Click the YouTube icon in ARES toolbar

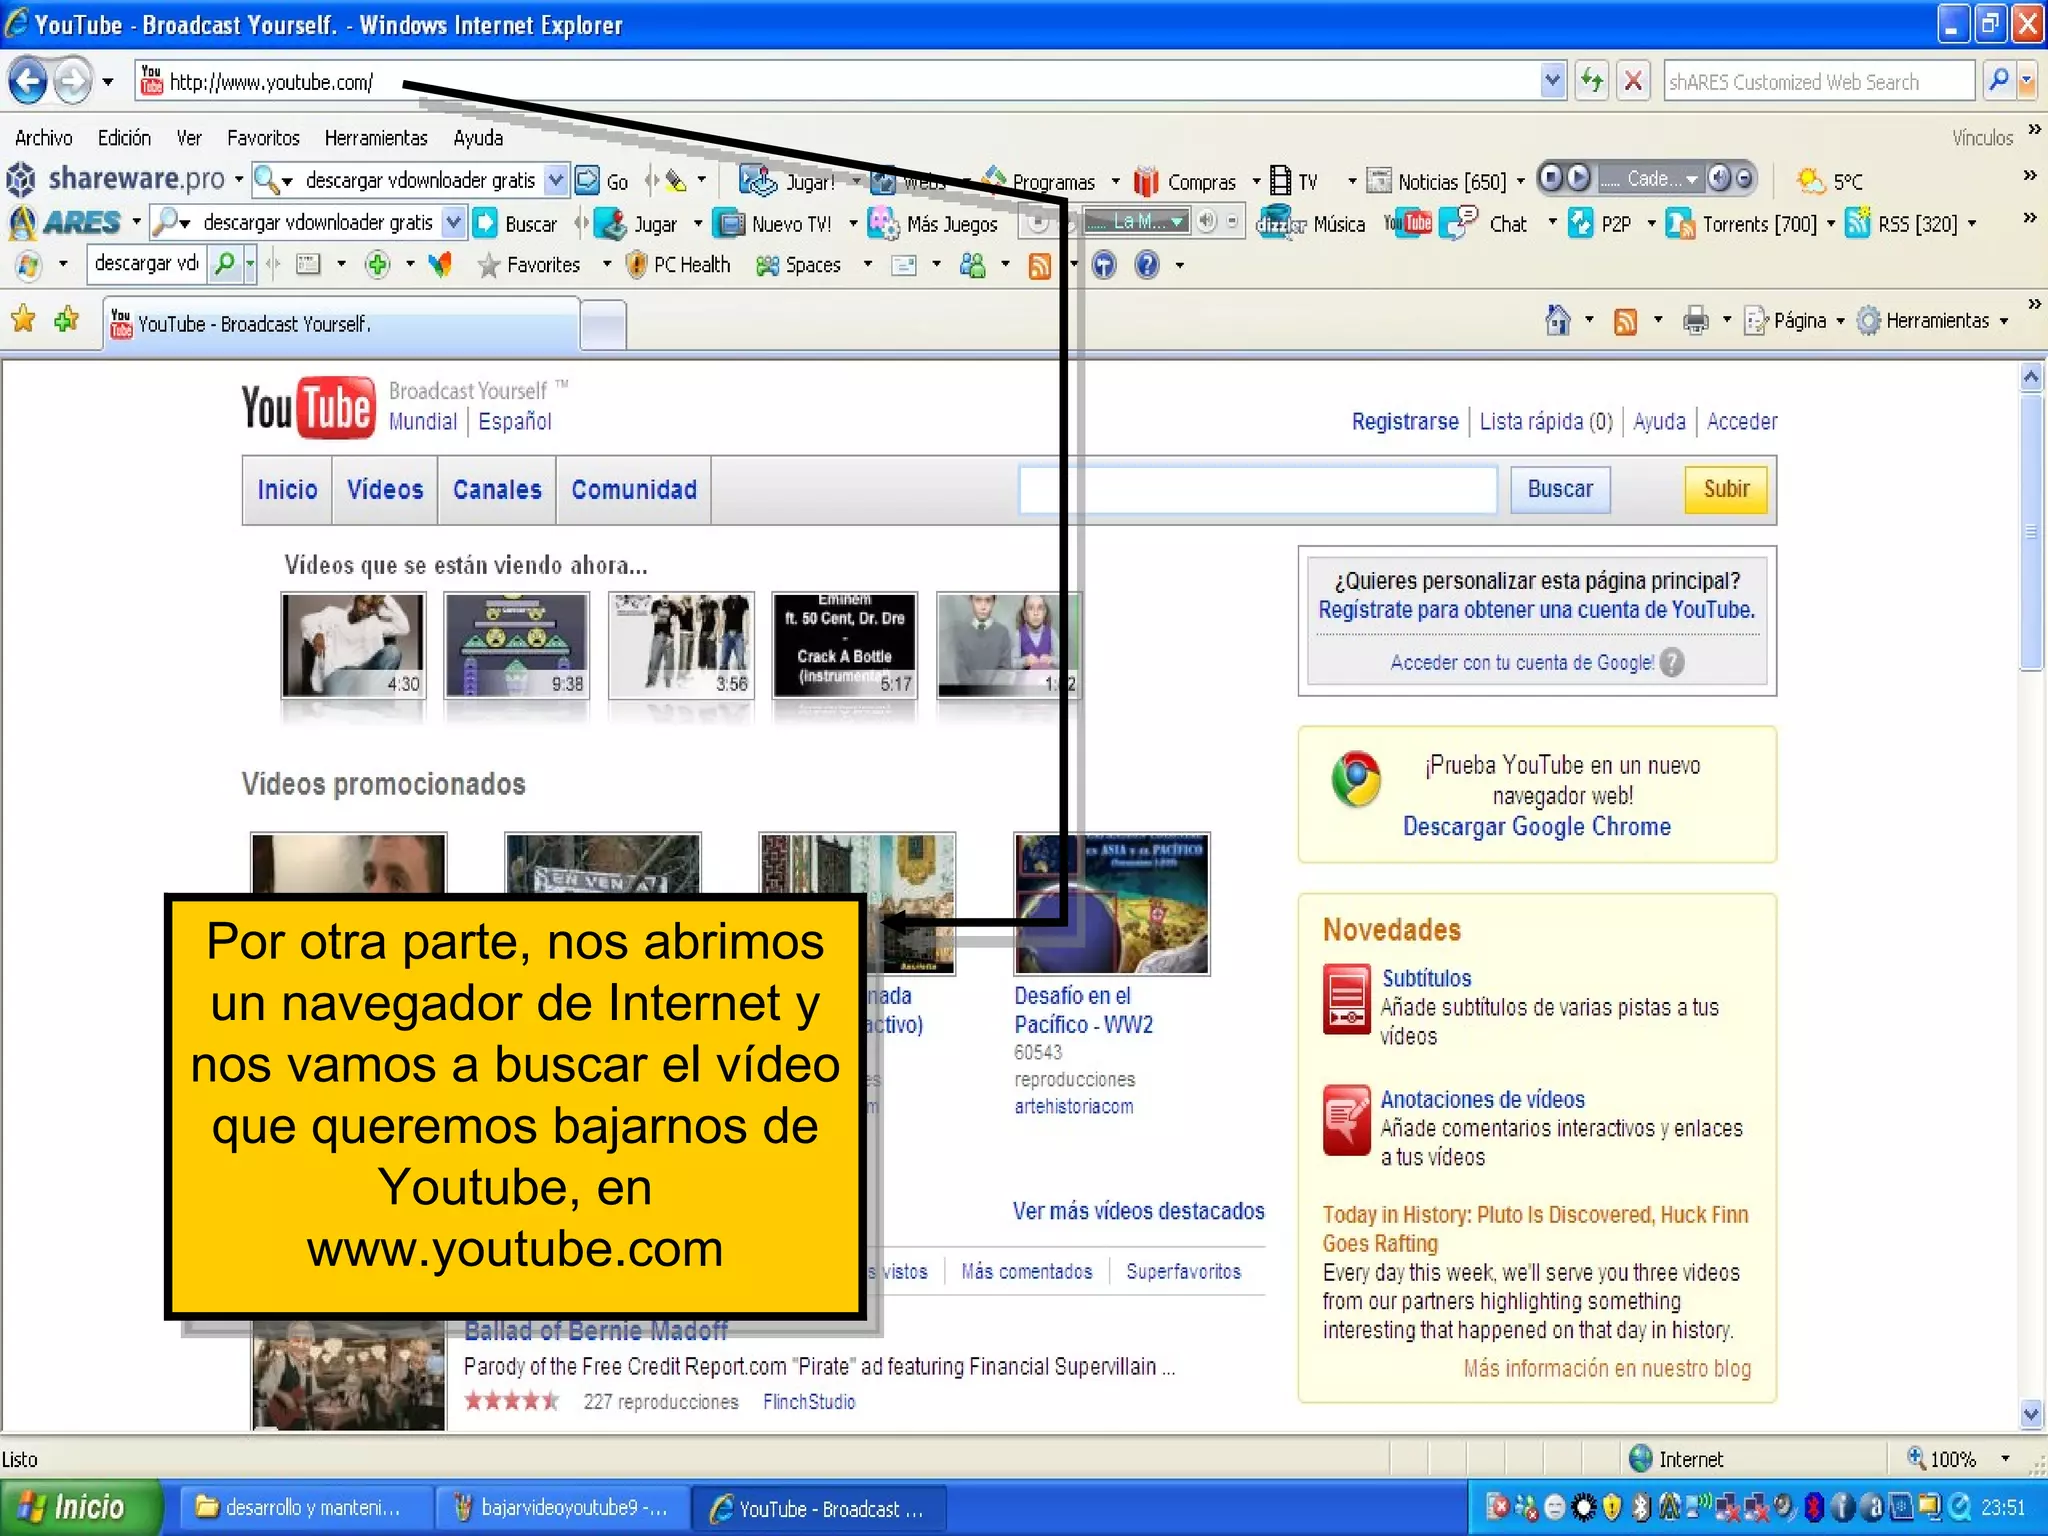tap(1407, 222)
